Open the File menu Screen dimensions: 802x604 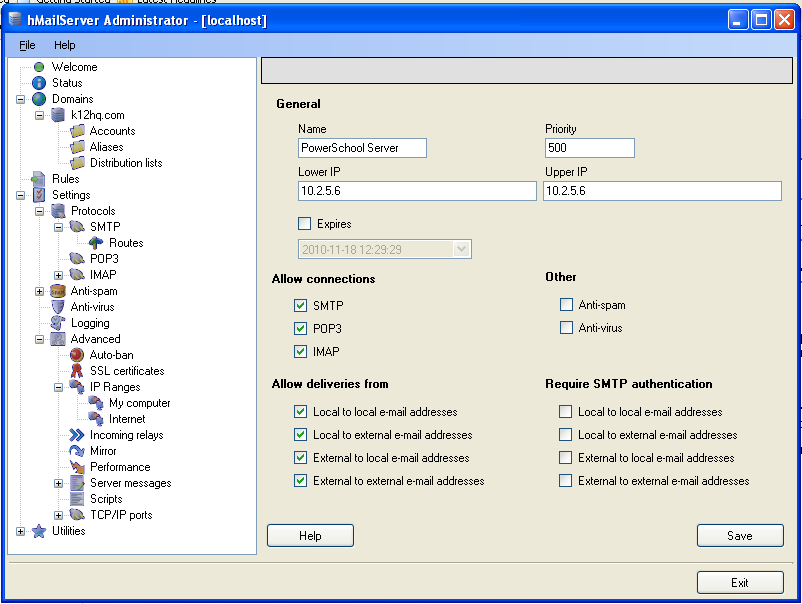point(27,45)
